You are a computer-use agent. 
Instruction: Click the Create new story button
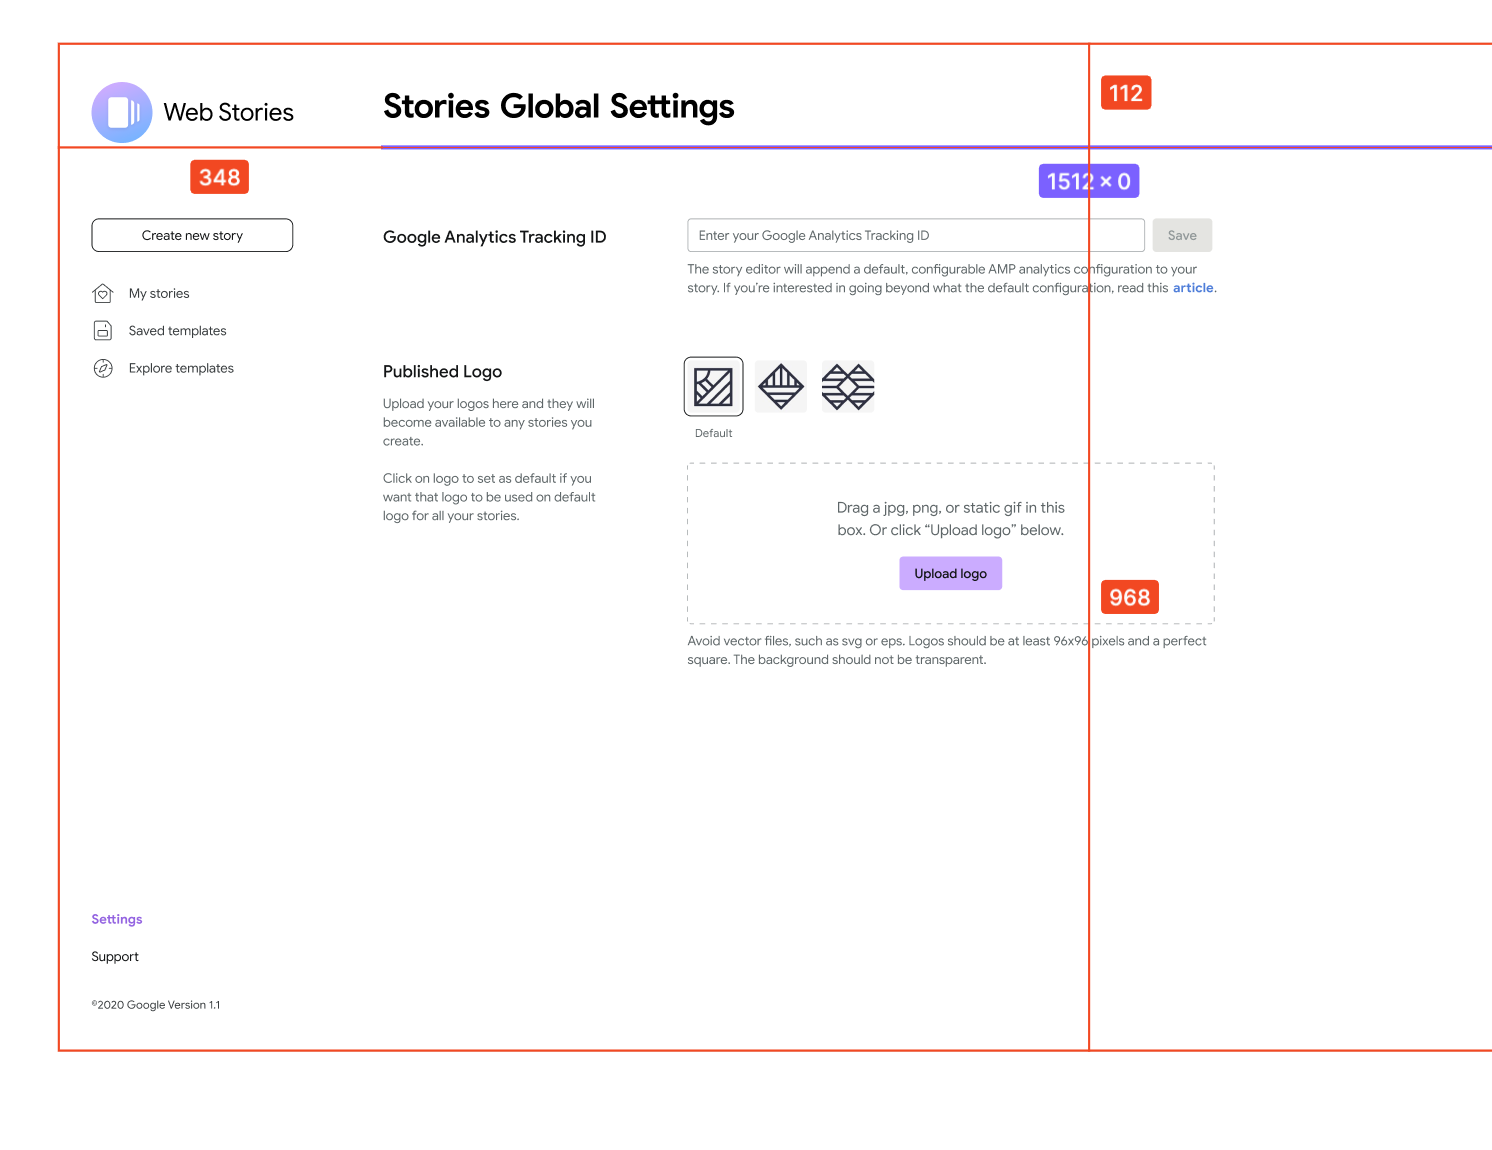tap(191, 235)
